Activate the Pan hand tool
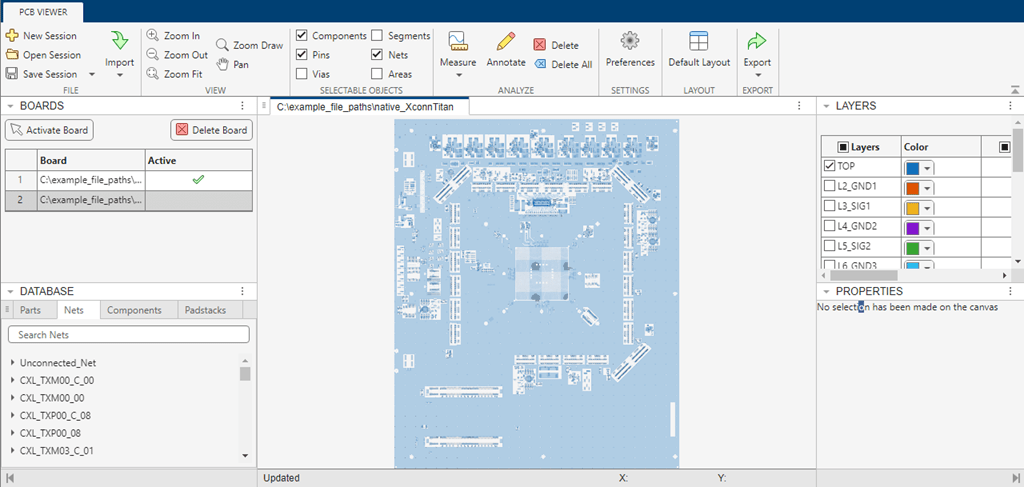The image size is (1024, 487). click(222, 64)
